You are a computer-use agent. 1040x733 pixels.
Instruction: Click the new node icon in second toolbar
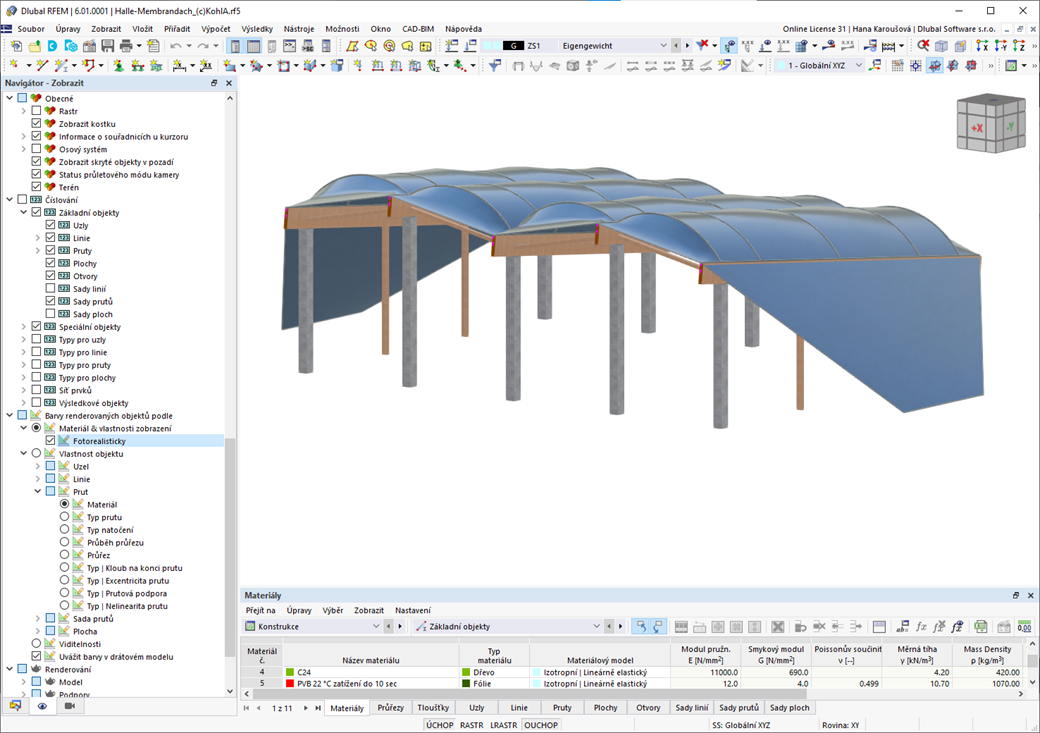tap(13, 65)
